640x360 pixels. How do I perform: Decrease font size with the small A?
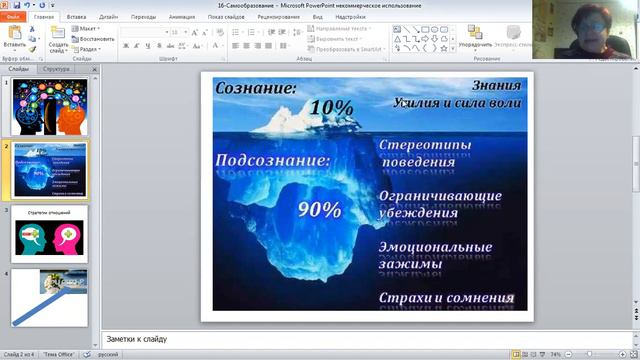pos(205,33)
